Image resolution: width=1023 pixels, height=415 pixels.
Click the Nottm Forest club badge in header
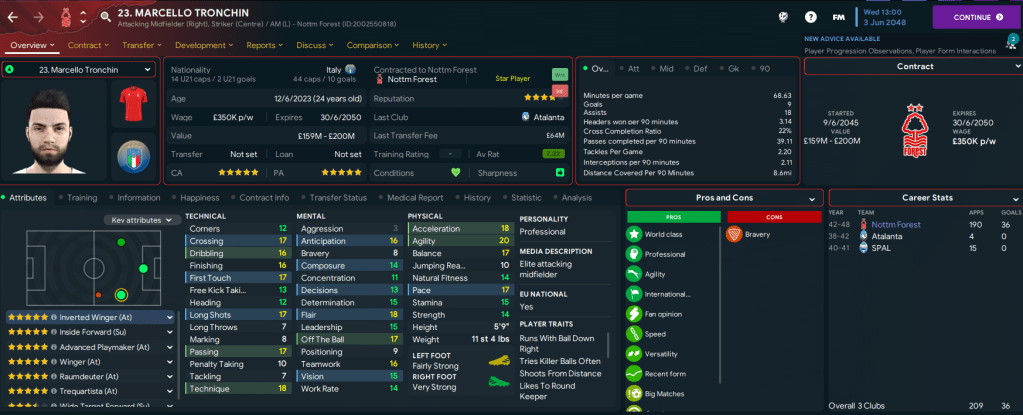[x=66, y=17]
